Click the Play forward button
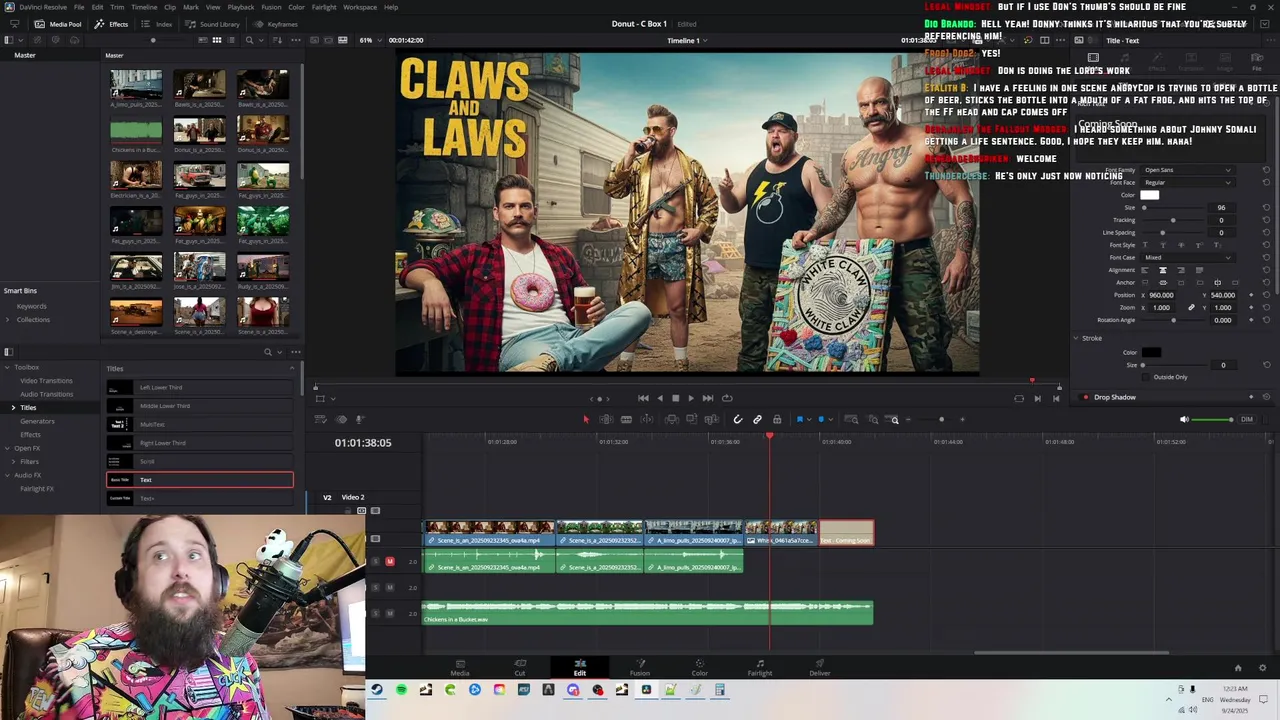The image size is (1280, 720). pyautogui.click(x=690, y=398)
